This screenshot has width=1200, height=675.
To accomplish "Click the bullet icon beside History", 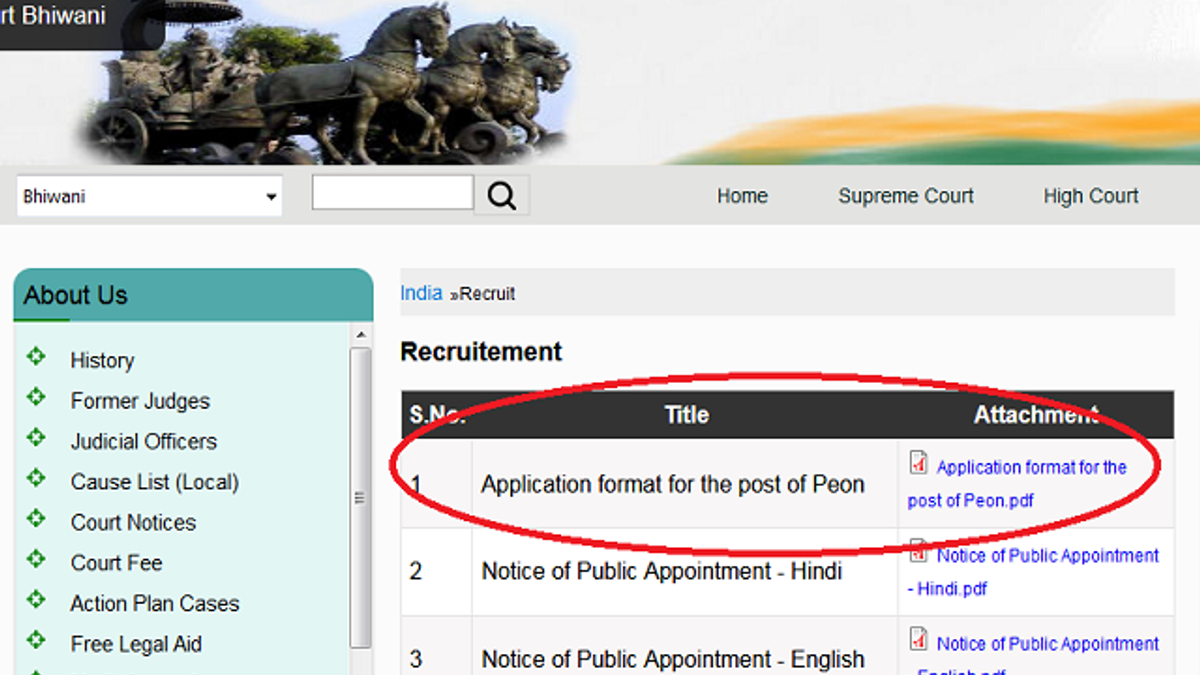I will pos(37,357).
